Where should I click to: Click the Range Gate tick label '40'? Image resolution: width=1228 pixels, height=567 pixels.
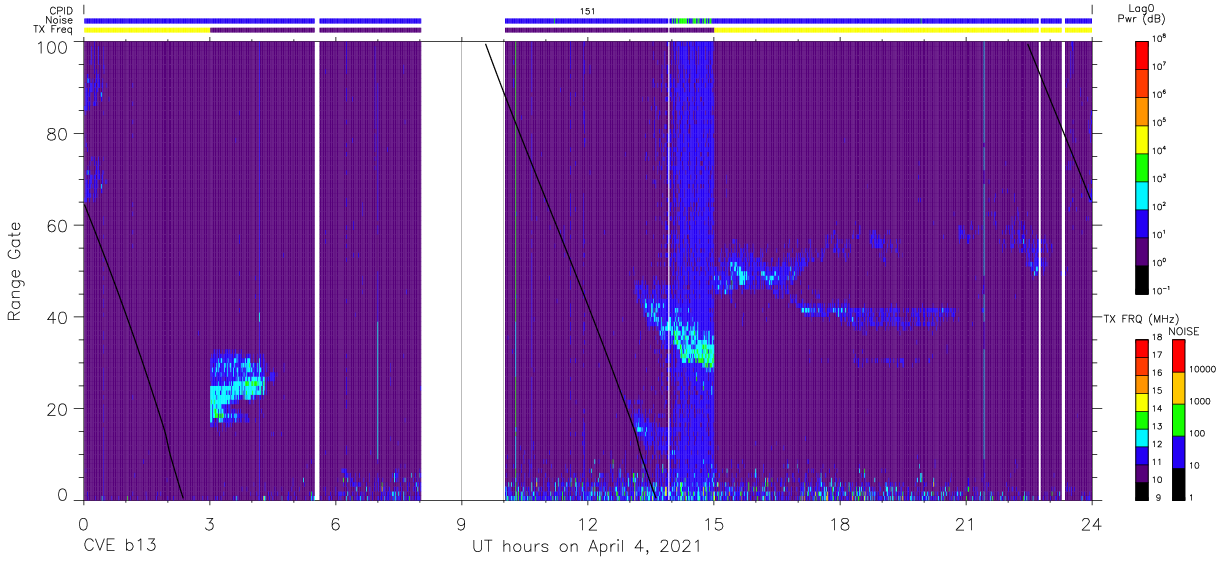coord(57,317)
